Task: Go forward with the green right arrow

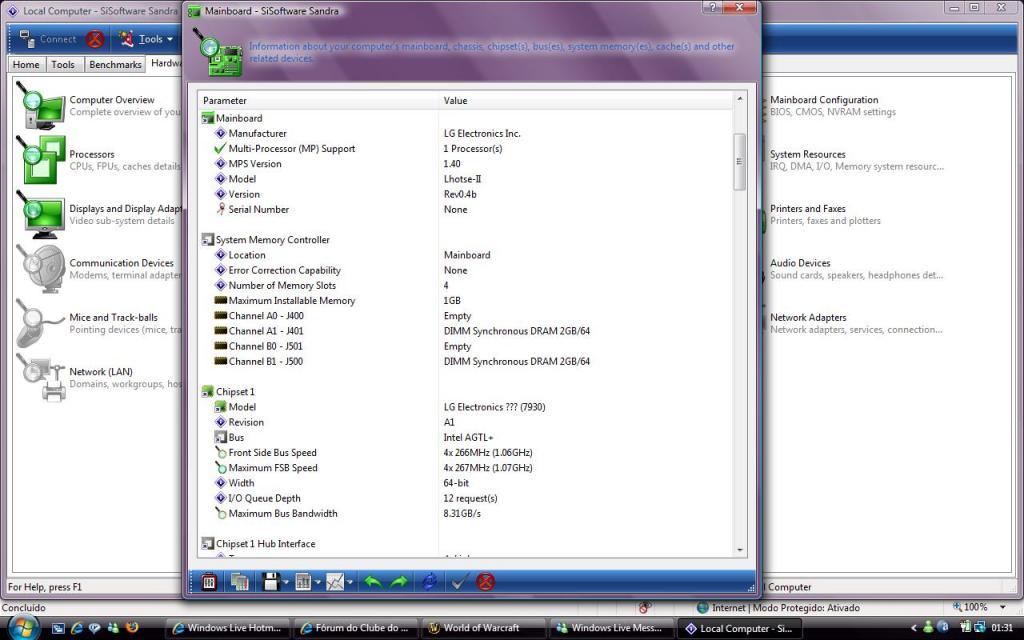Action: (x=399, y=581)
